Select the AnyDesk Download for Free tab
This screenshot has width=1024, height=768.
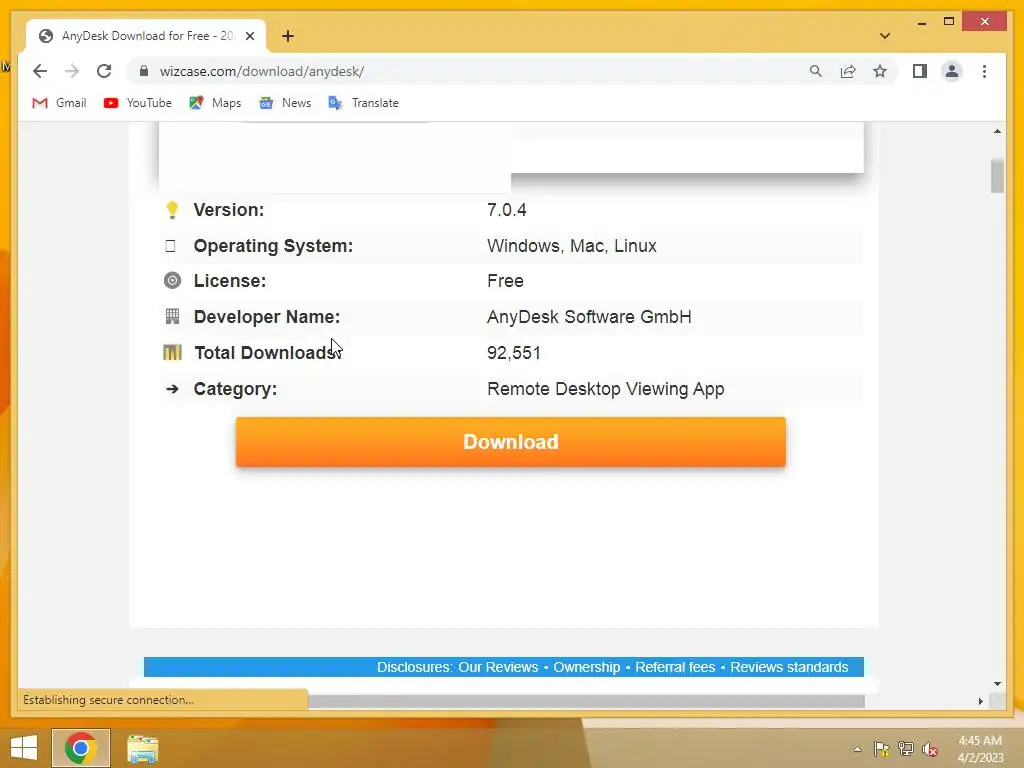(x=146, y=36)
